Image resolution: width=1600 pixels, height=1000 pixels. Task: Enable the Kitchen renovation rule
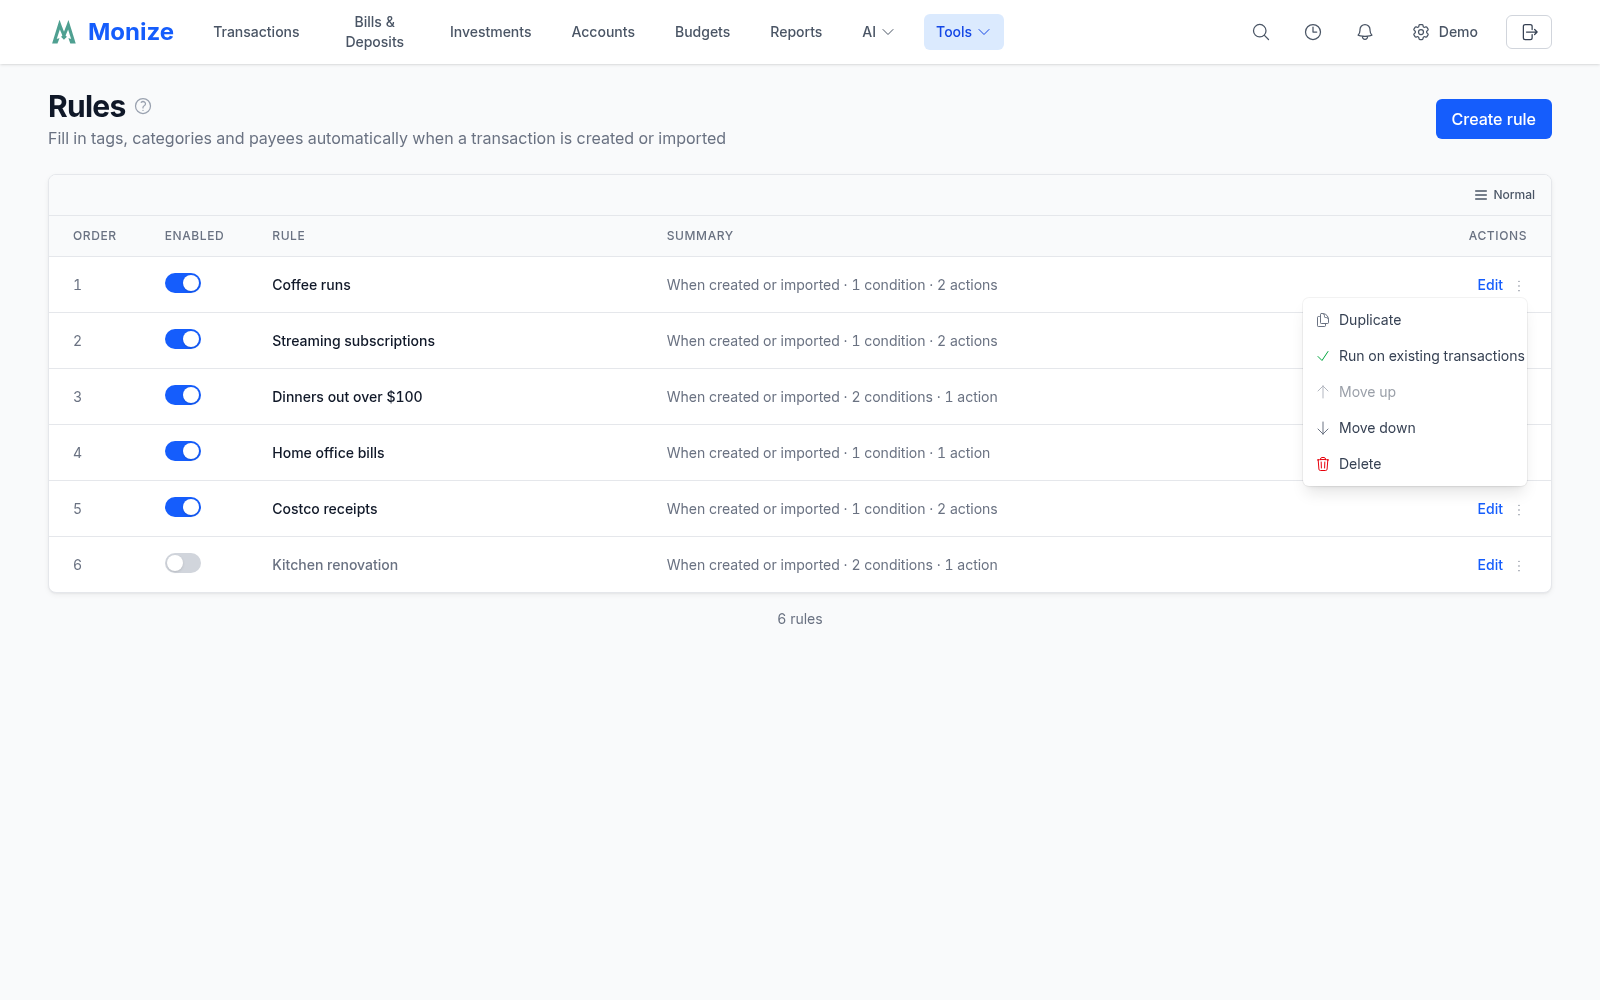183,563
